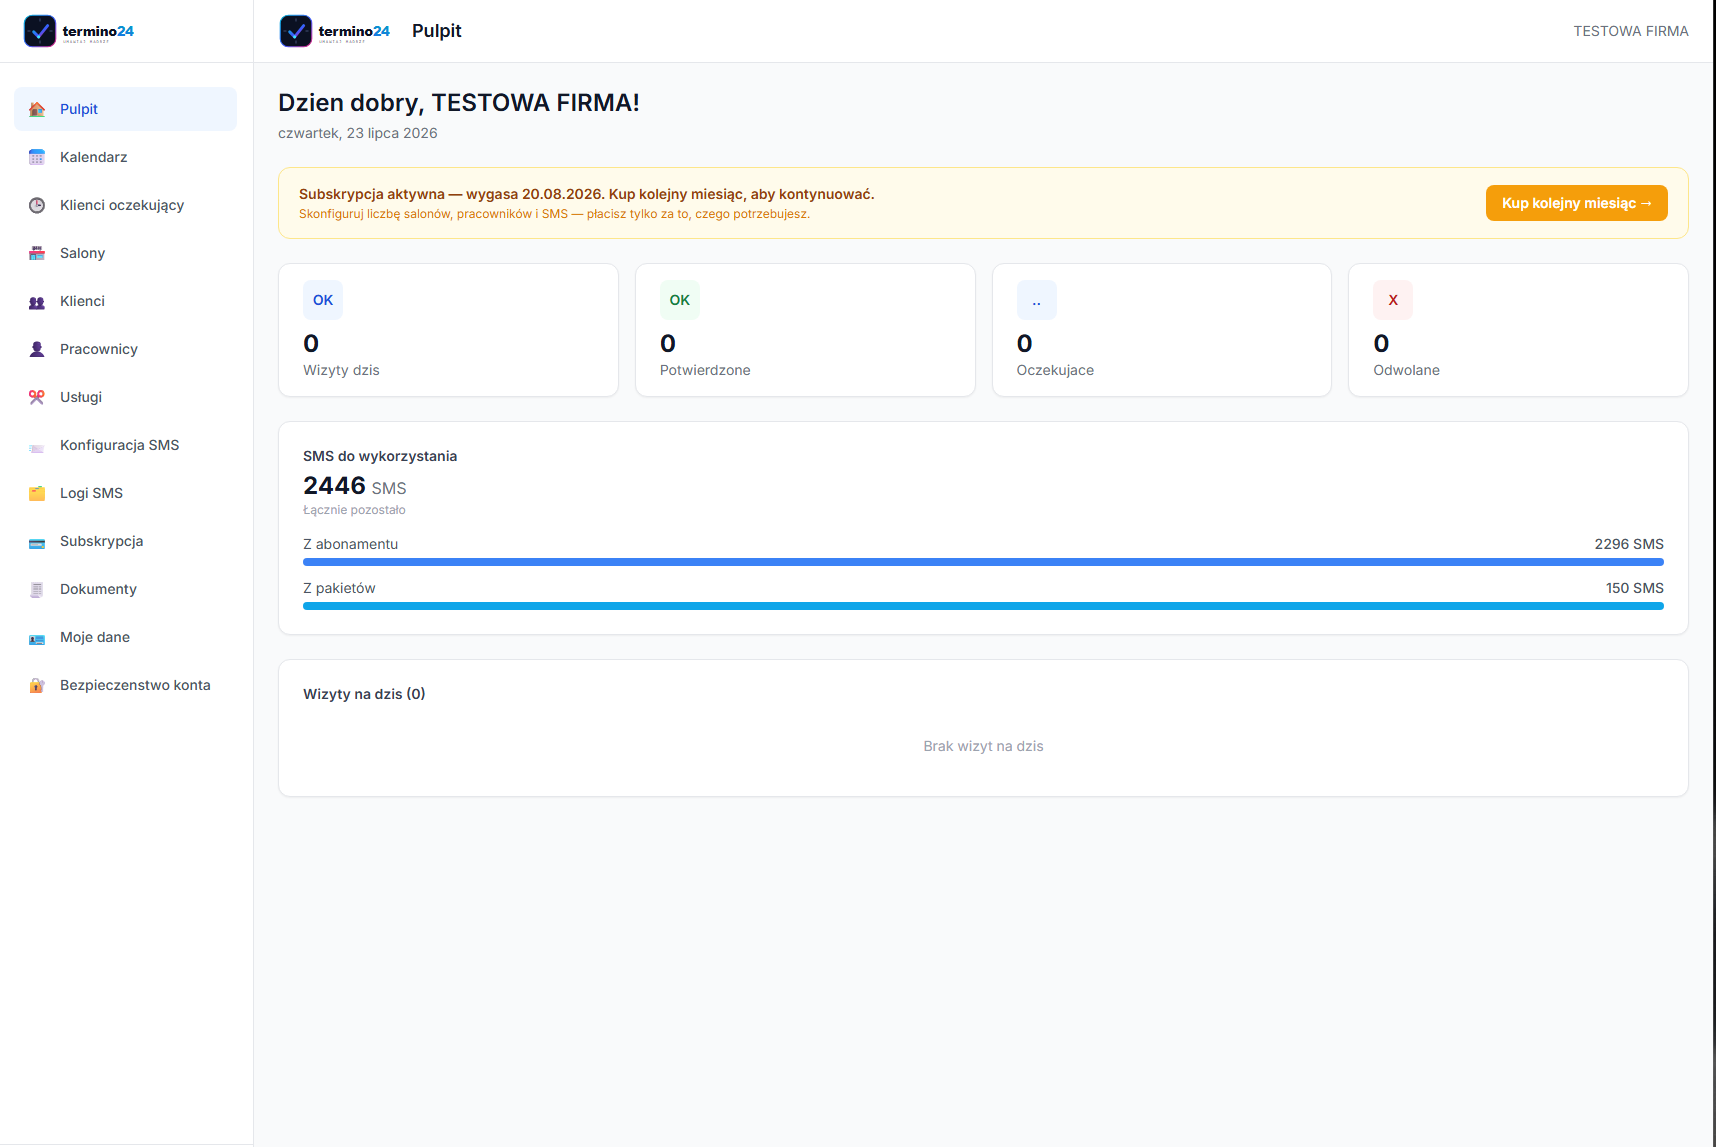Click the Moje dane ID card icon

coord(37,638)
